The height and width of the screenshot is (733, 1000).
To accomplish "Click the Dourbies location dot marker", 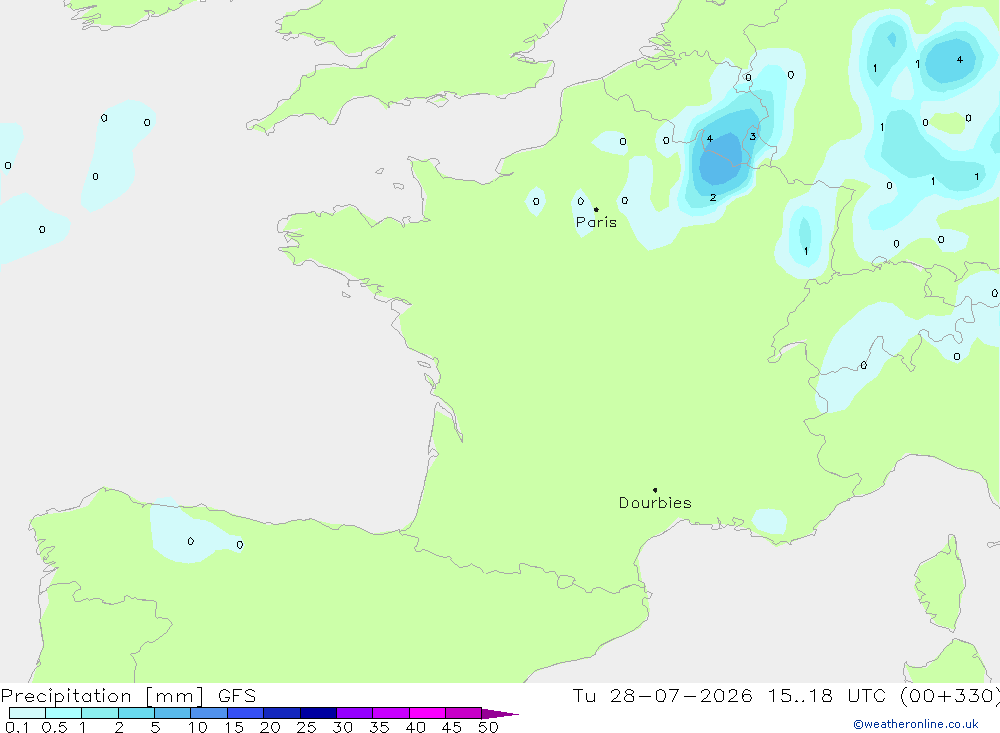I will (x=655, y=490).
